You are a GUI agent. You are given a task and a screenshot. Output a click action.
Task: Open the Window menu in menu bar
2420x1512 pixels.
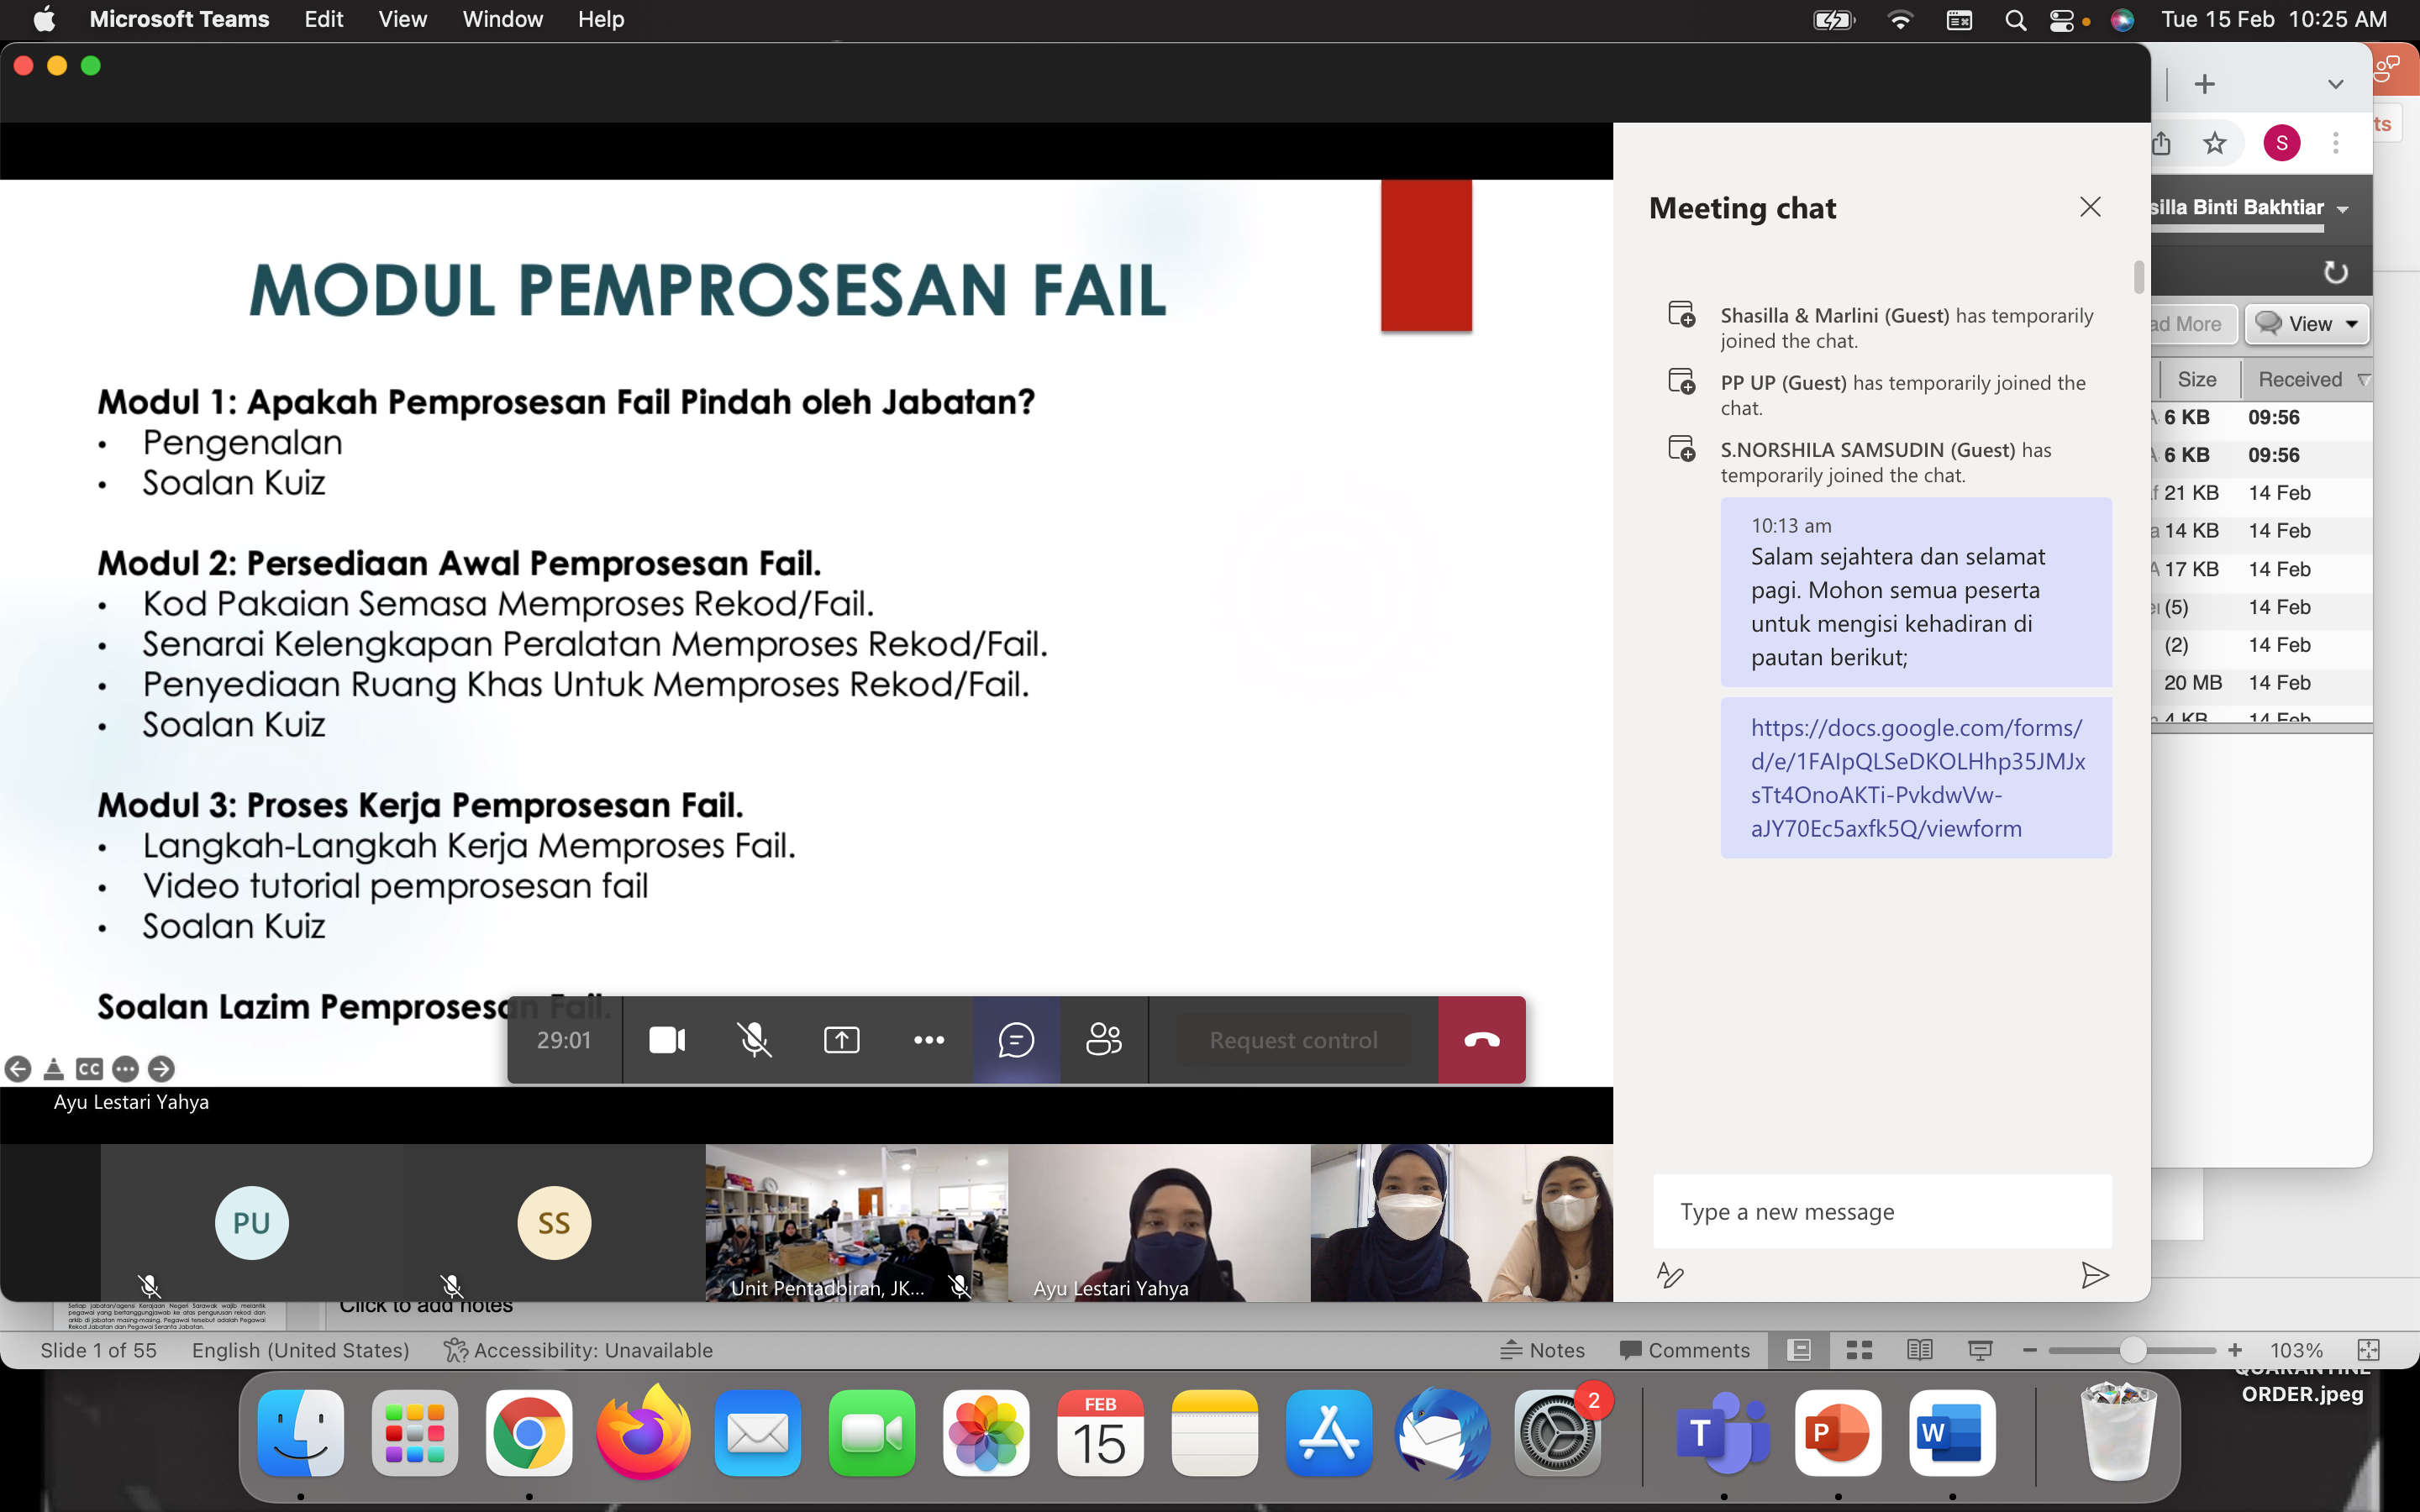(502, 19)
